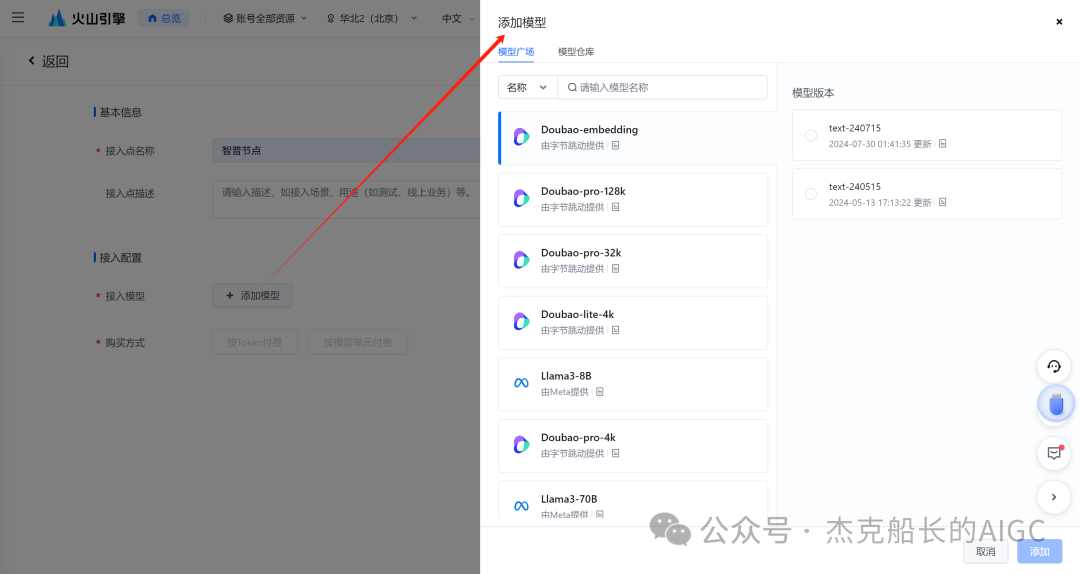This screenshot has height=574, width=1080.
Task: Open the 中文 language dropdown
Action: click(x=458, y=19)
